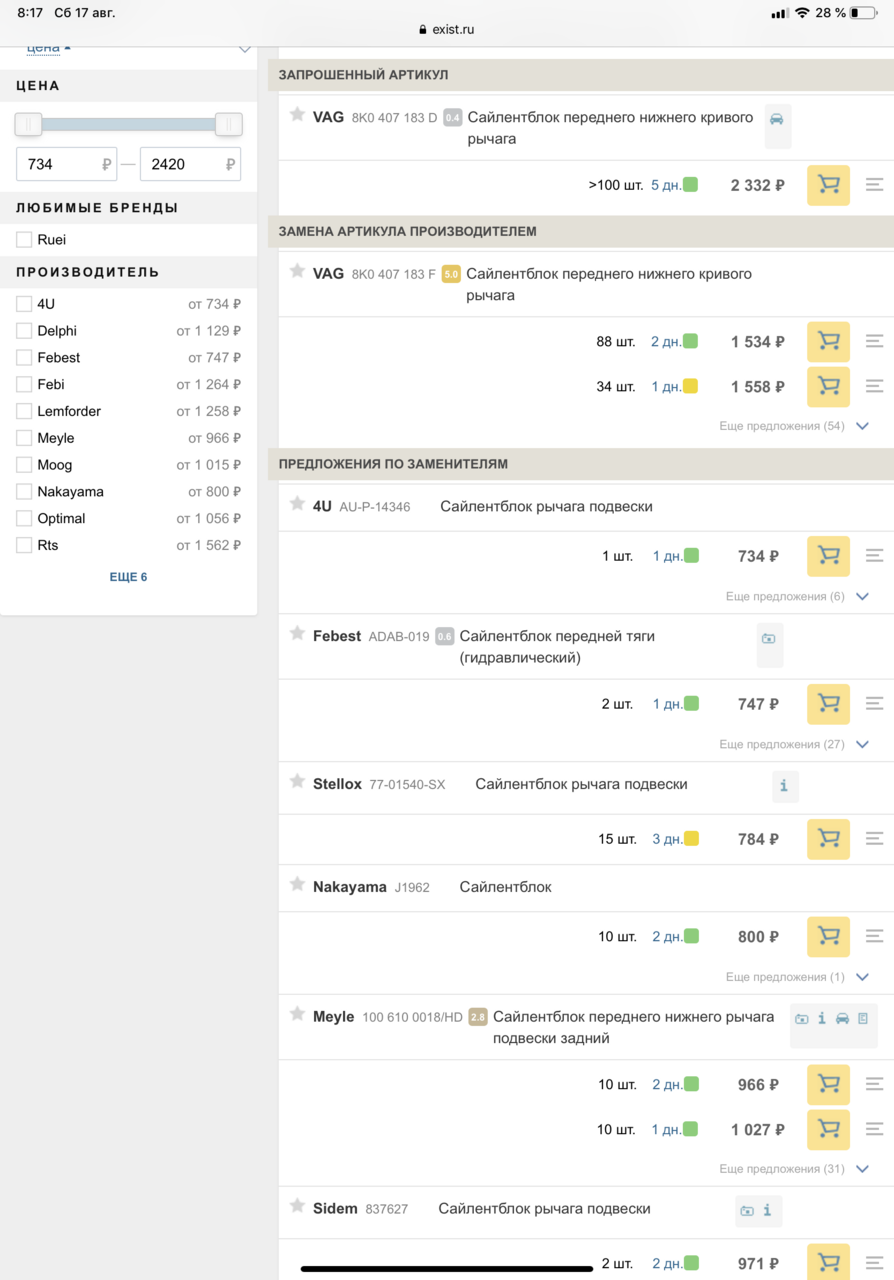Add Meyle offer at 966 ₽ to cart
Image resolution: width=894 pixels, height=1280 pixels.
click(828, 1085)
